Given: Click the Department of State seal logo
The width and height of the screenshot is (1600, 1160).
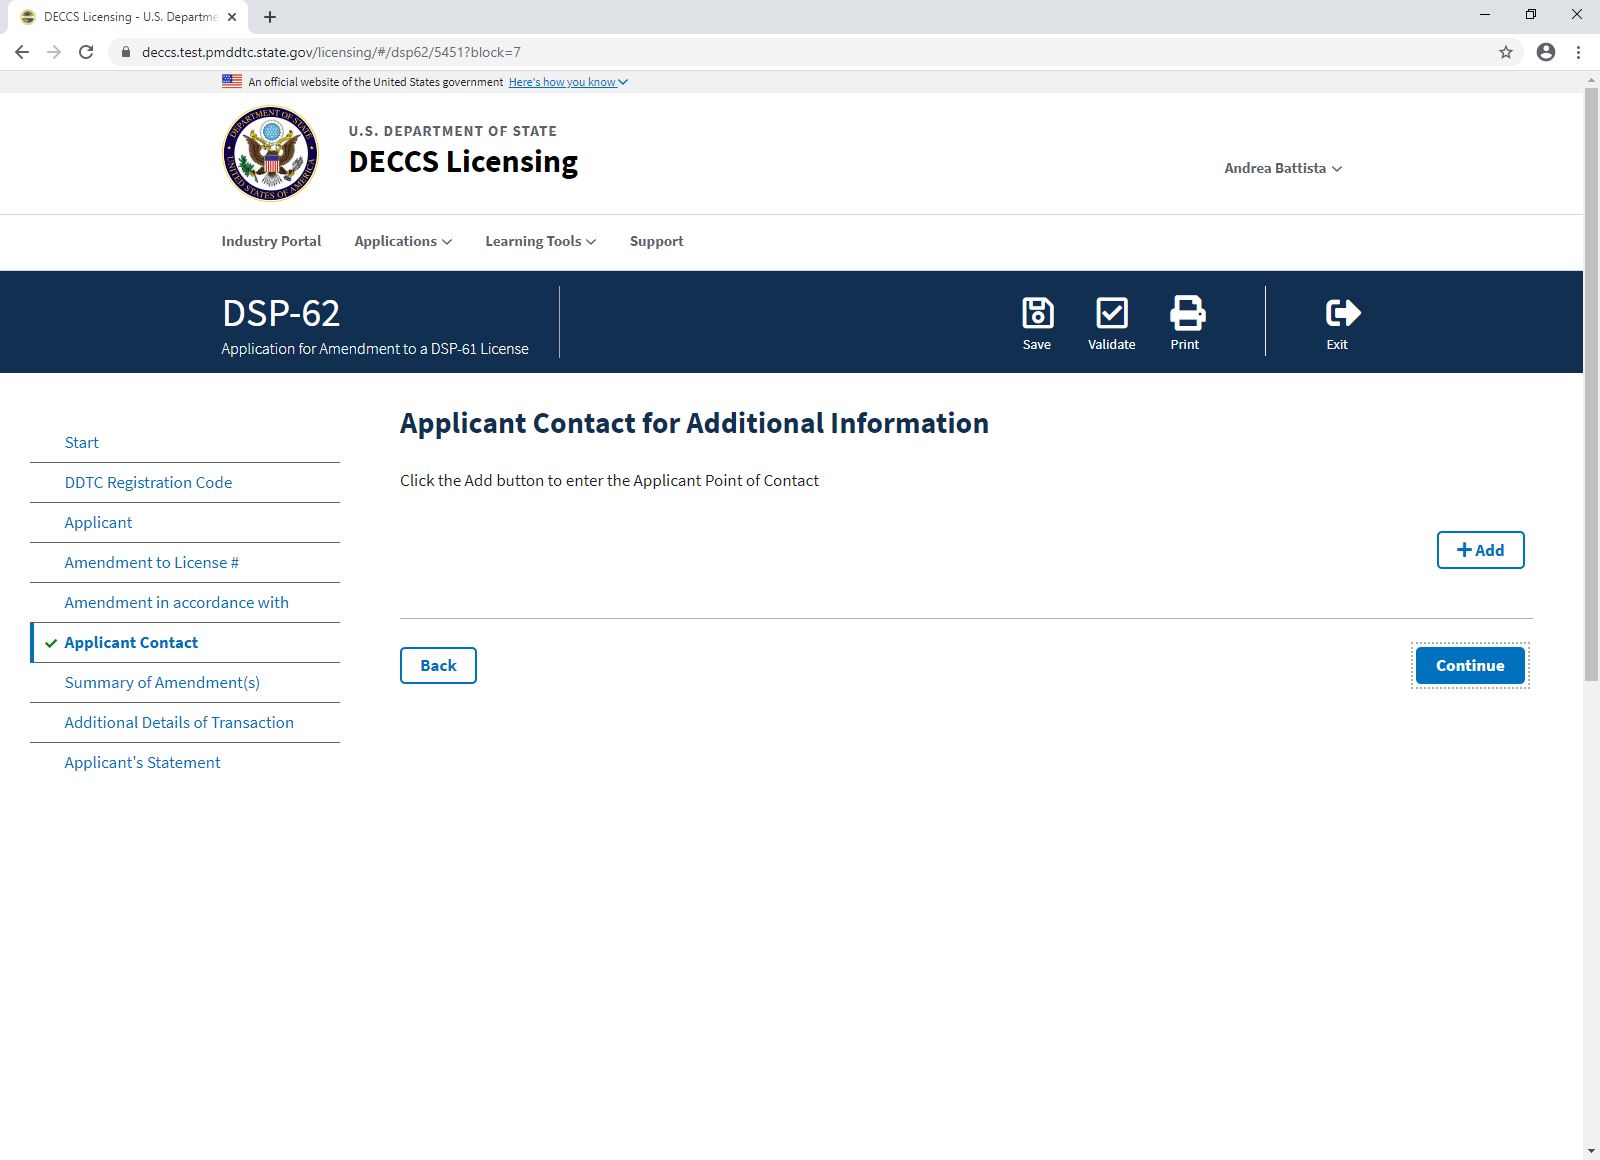Looking at the screenshot, I should 270,154.
